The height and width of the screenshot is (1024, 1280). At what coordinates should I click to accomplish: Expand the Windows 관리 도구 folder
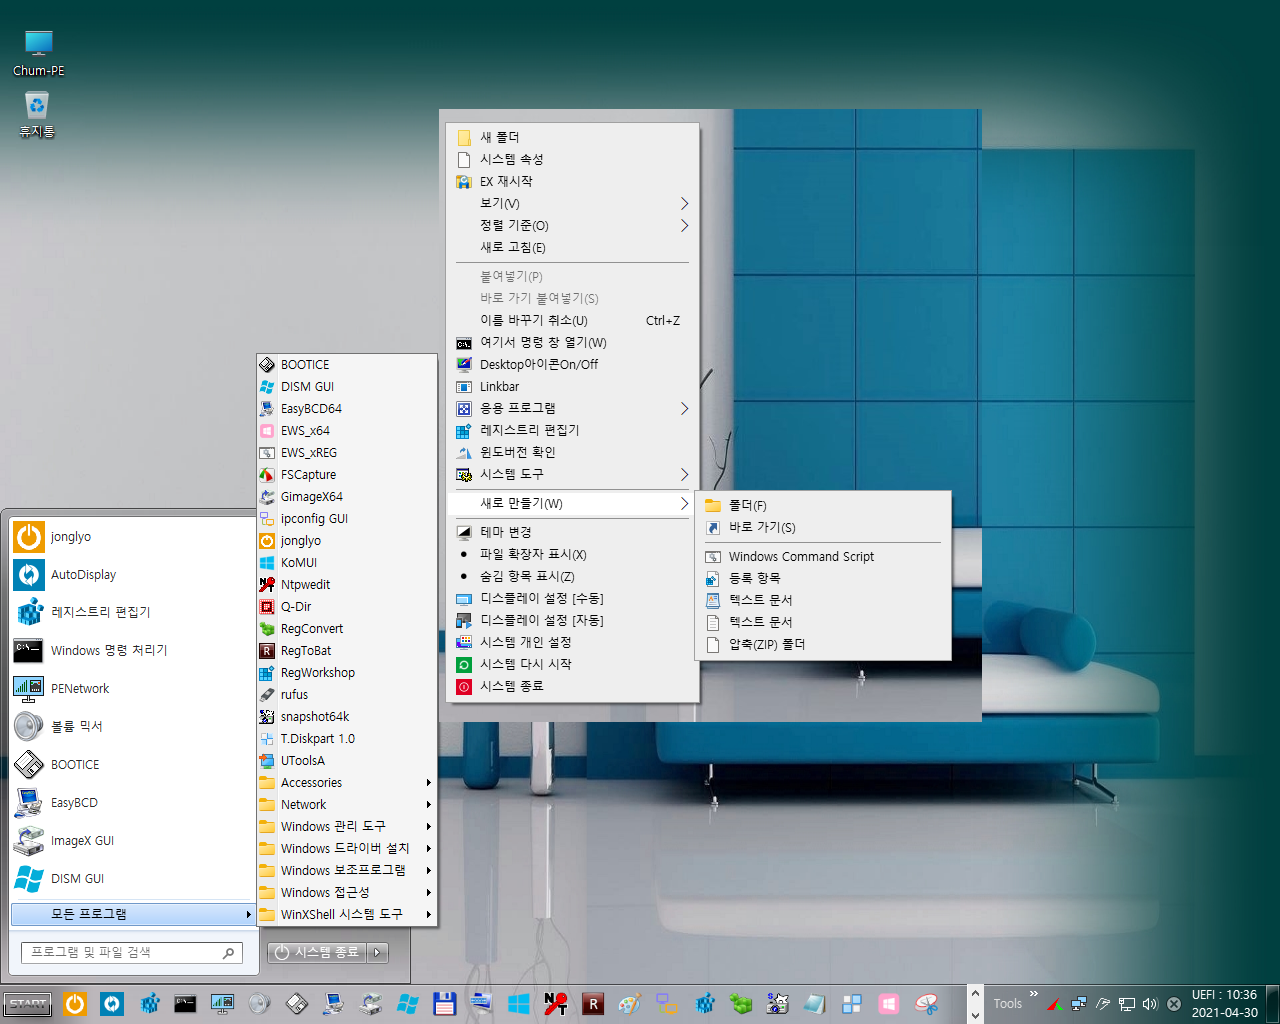pos(347,827)
